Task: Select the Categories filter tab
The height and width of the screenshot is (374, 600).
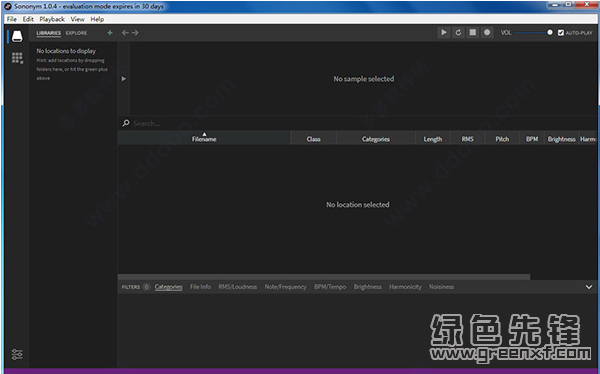Action: tap(168, 287)
